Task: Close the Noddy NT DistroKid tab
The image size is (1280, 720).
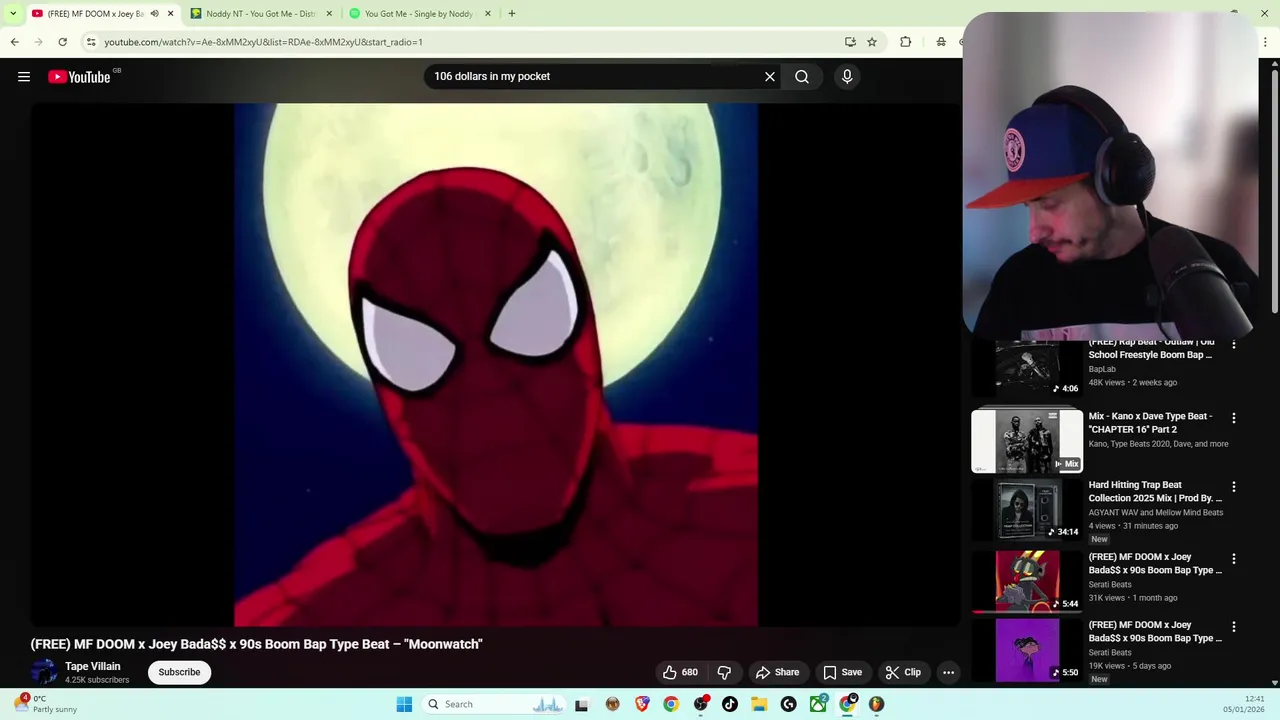Action: (x=329, y=14)
